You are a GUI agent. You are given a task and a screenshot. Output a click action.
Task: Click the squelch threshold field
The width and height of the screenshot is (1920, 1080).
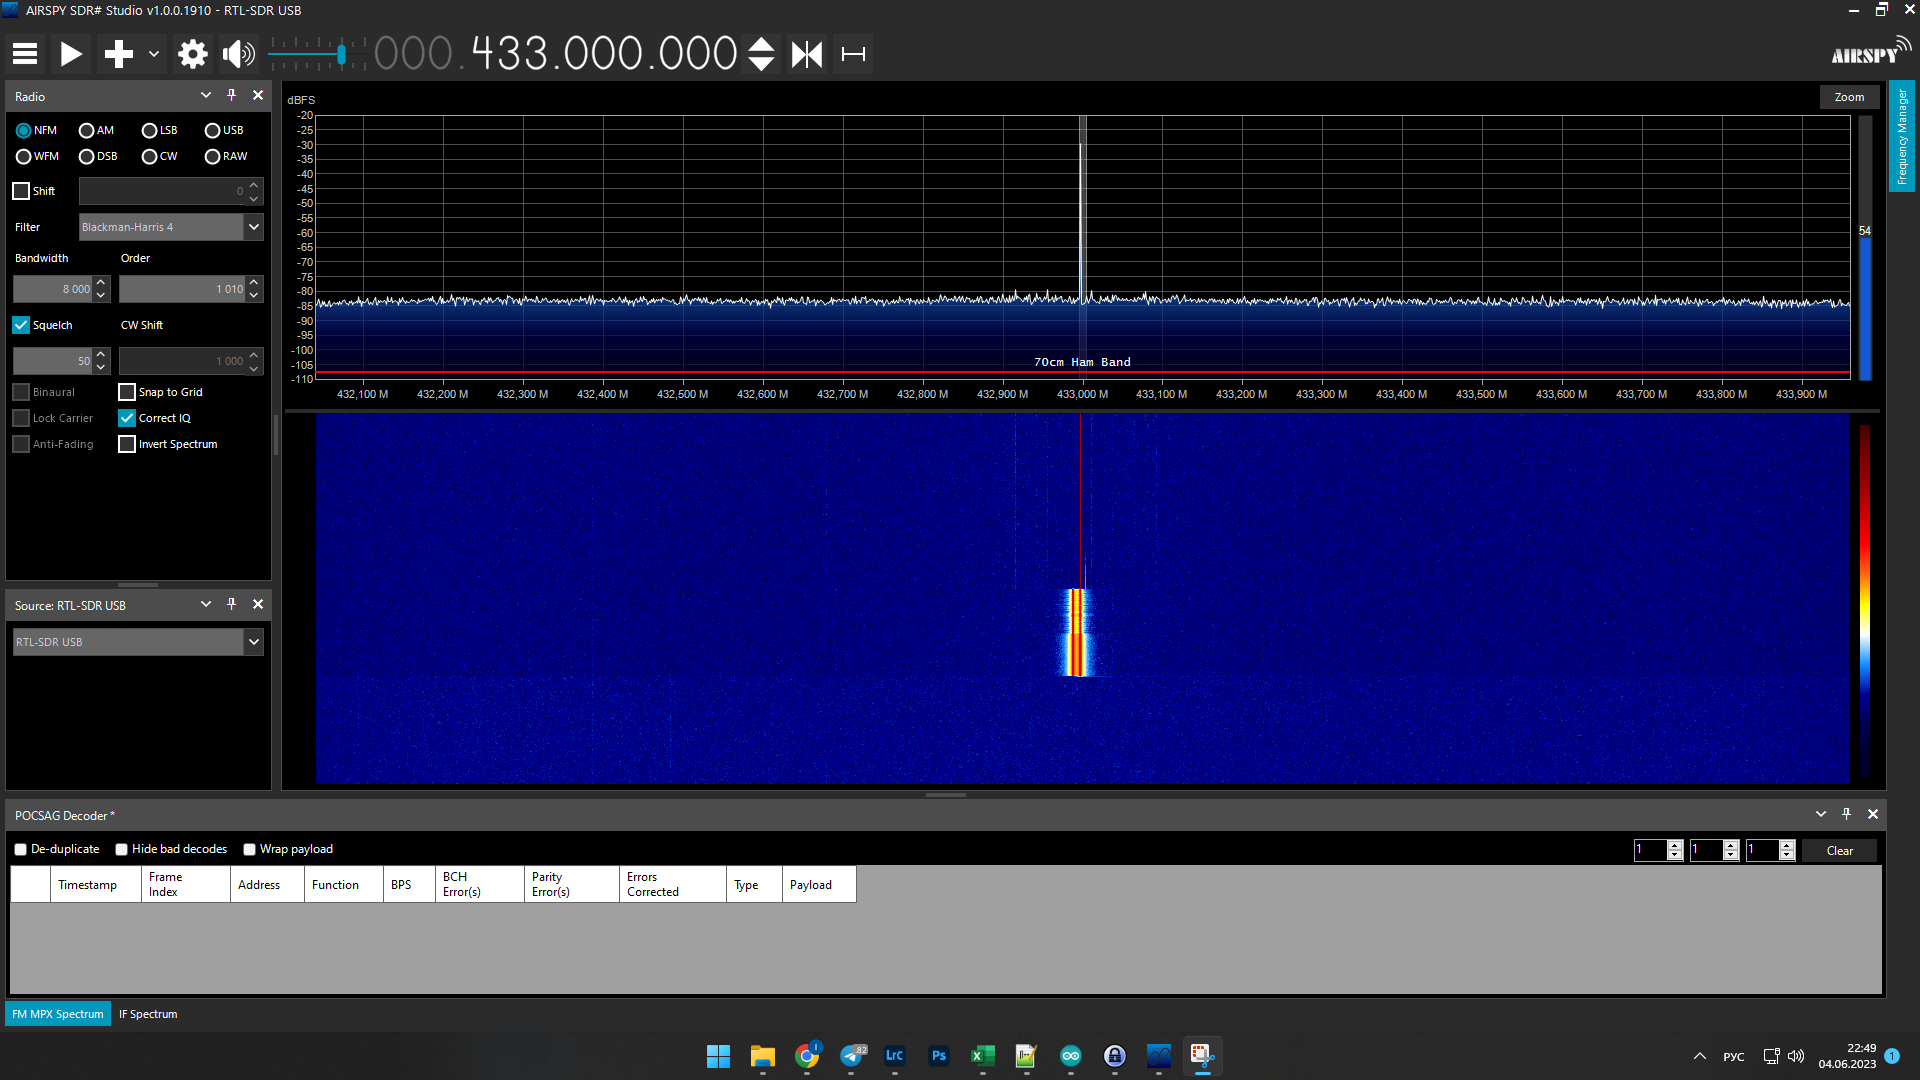pyautogui.click(x=53, y=361)
